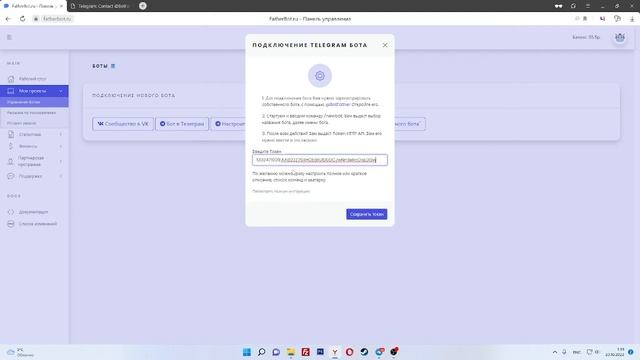
Task: Expand the Финансы menu chevron
Action: tap(61, 146)
